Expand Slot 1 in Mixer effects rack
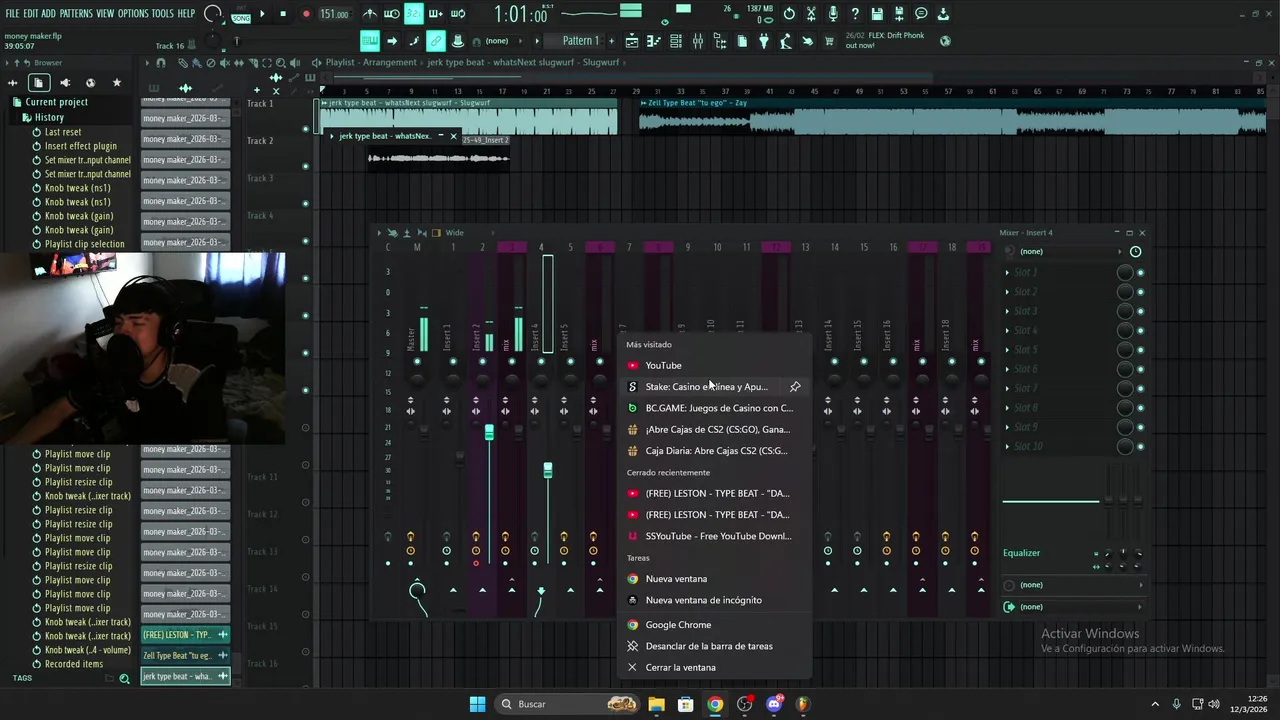Viewport: 1280px width, 720px height. click(1007, 272)
